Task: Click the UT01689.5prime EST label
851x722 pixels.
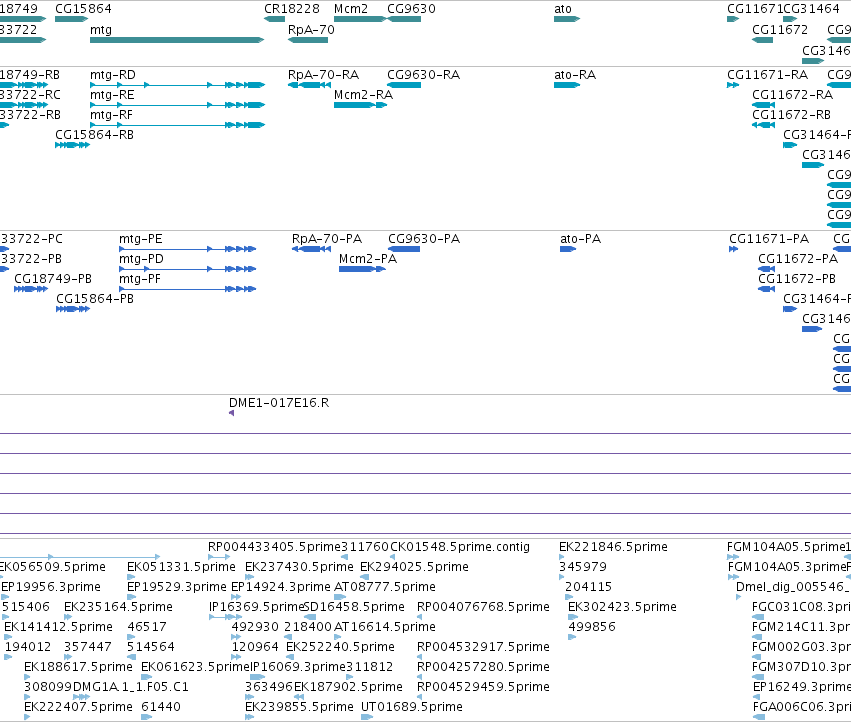Action: [412, 707]
